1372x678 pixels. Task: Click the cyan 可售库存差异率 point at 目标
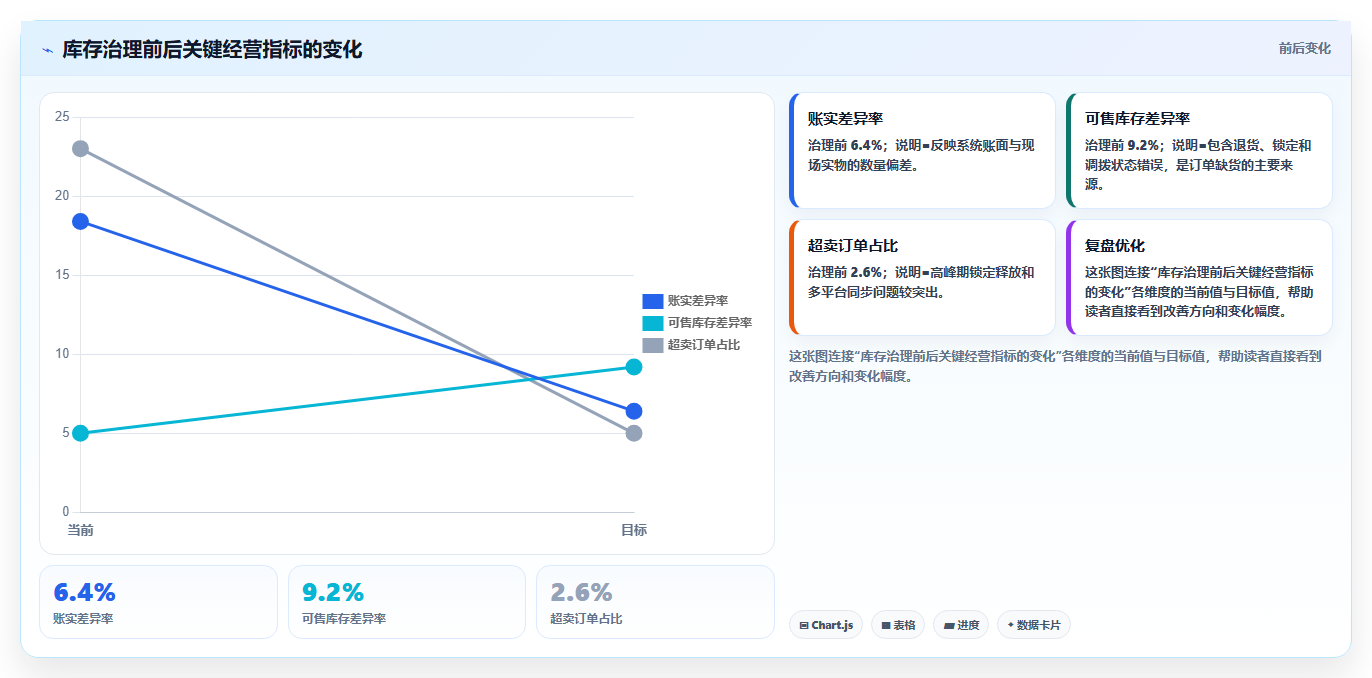coord(634,367)
